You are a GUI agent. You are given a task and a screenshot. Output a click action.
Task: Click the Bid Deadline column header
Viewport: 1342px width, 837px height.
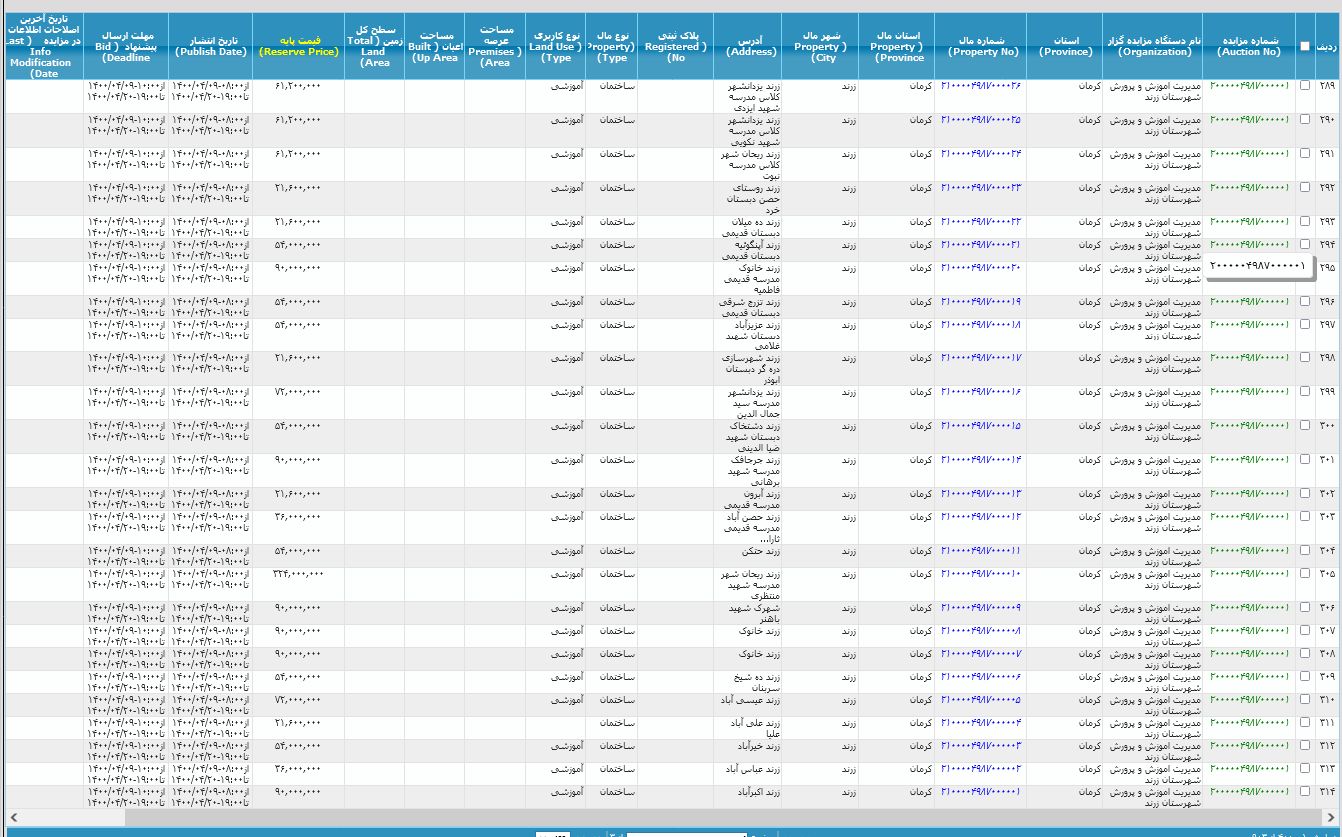pyautogui.click(x=125, y=46)
